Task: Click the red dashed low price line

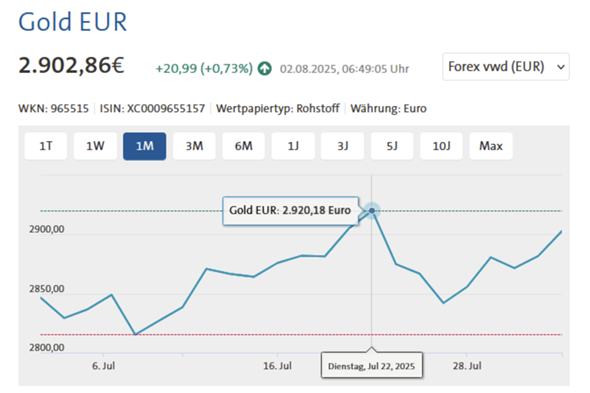Action: pos(301,334)
